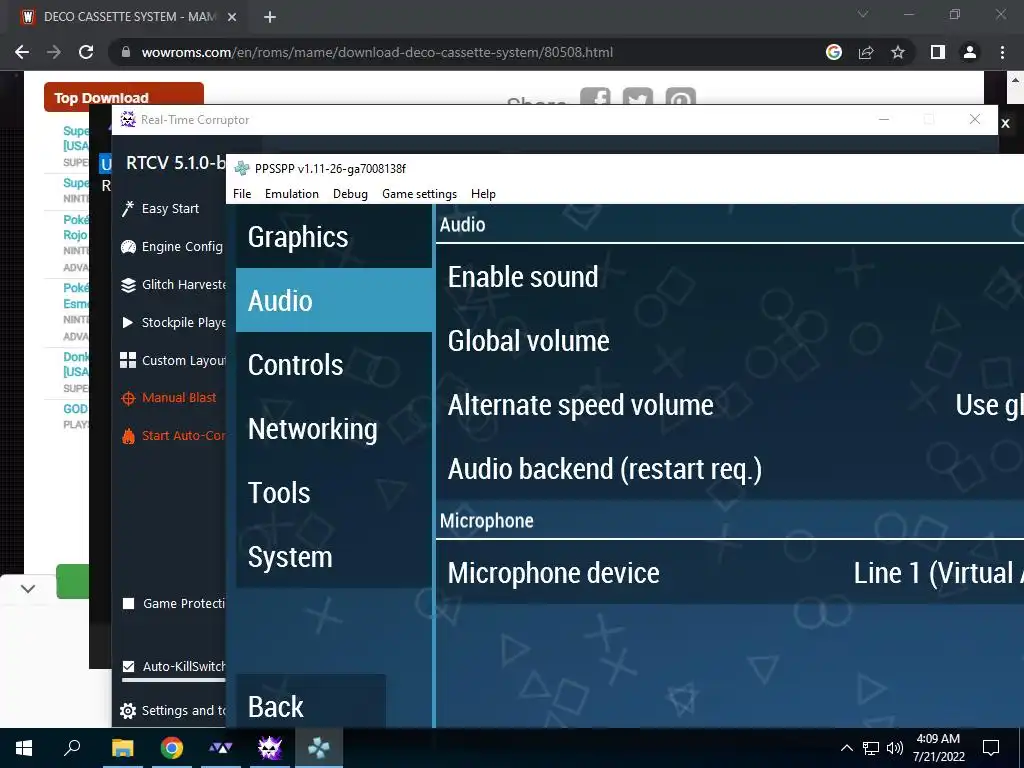Open Settings gear icon in RTCV
Screen dimensions: 1024x768
128,711
